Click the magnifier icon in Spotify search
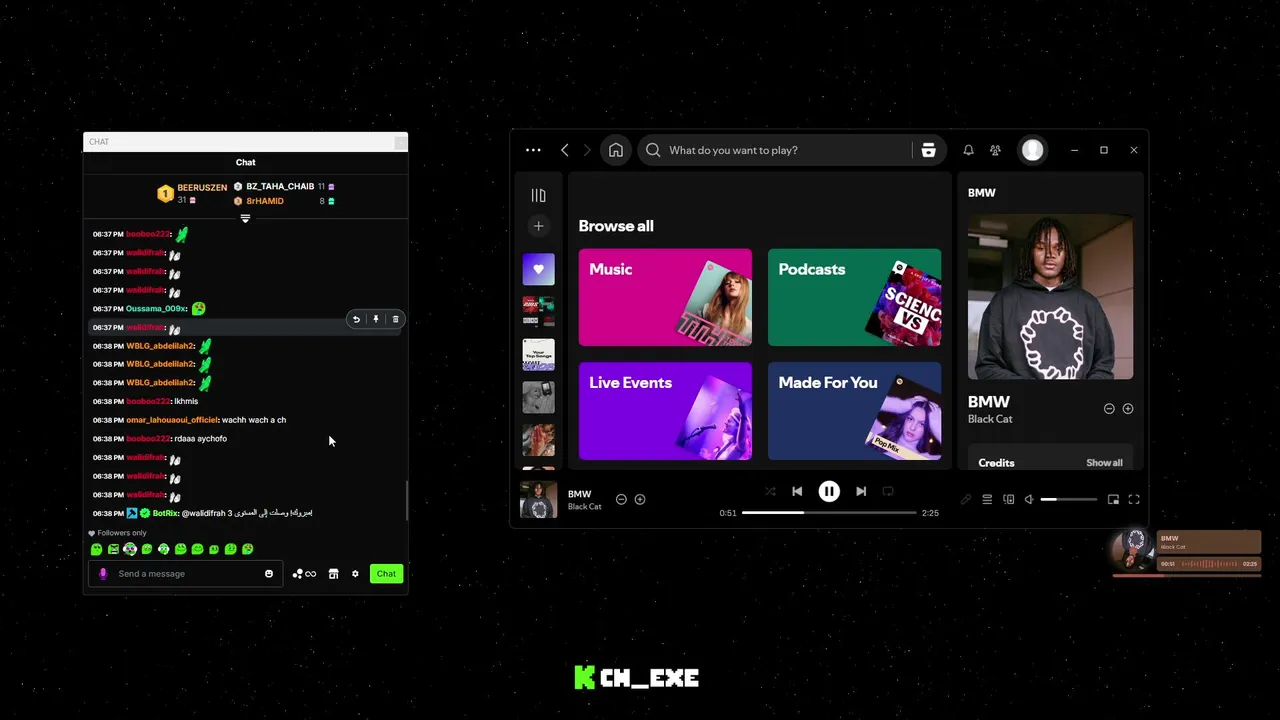This screenshot has width=1280, height=720. 653,150
